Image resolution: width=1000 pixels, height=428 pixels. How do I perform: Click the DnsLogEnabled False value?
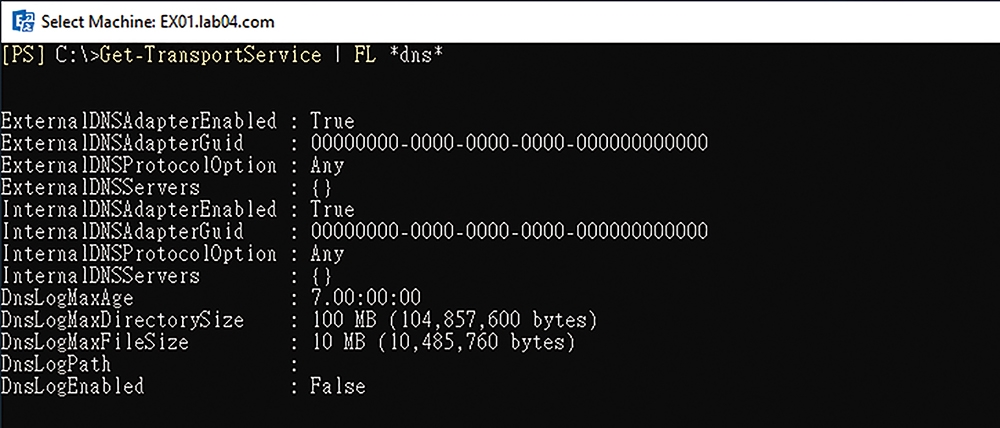coord(338,387)
